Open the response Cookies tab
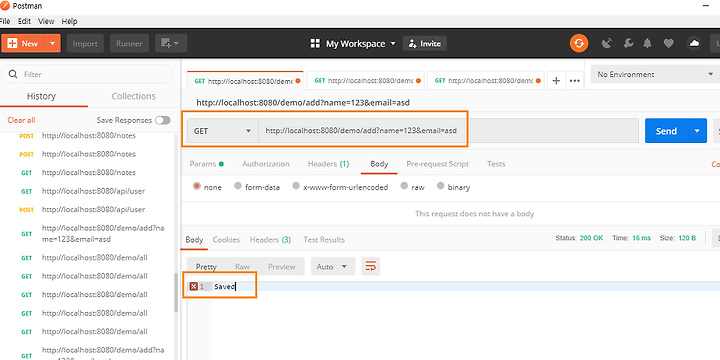The width and height of the screenshot is (720, 360). [x=226, y=239]
